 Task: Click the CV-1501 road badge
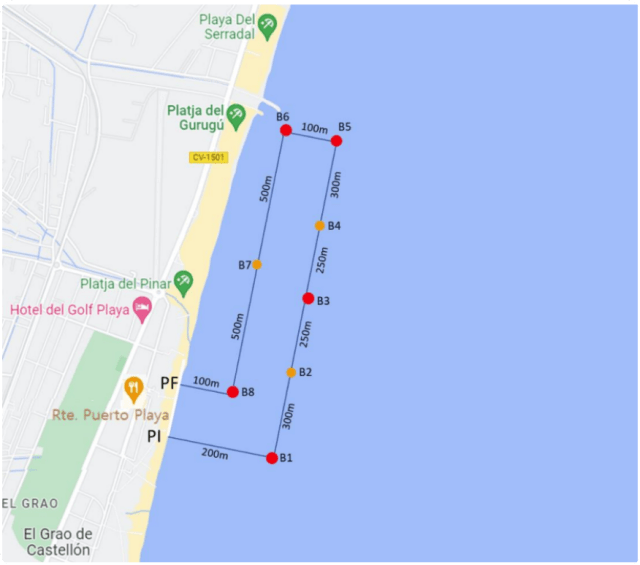click(x=208, y=158)
